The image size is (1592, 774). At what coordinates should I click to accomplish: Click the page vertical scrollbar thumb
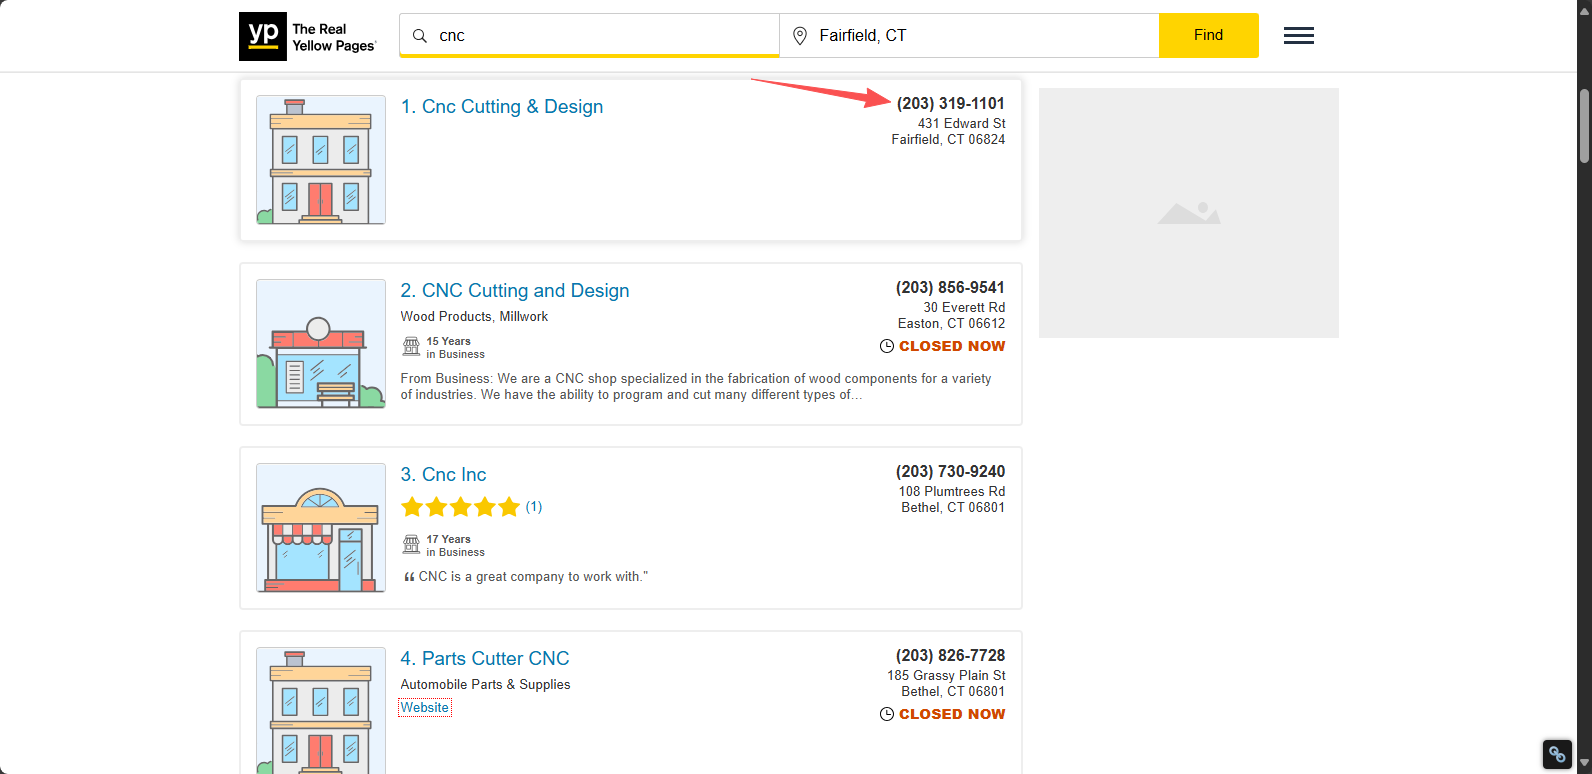pos(1584,125)
